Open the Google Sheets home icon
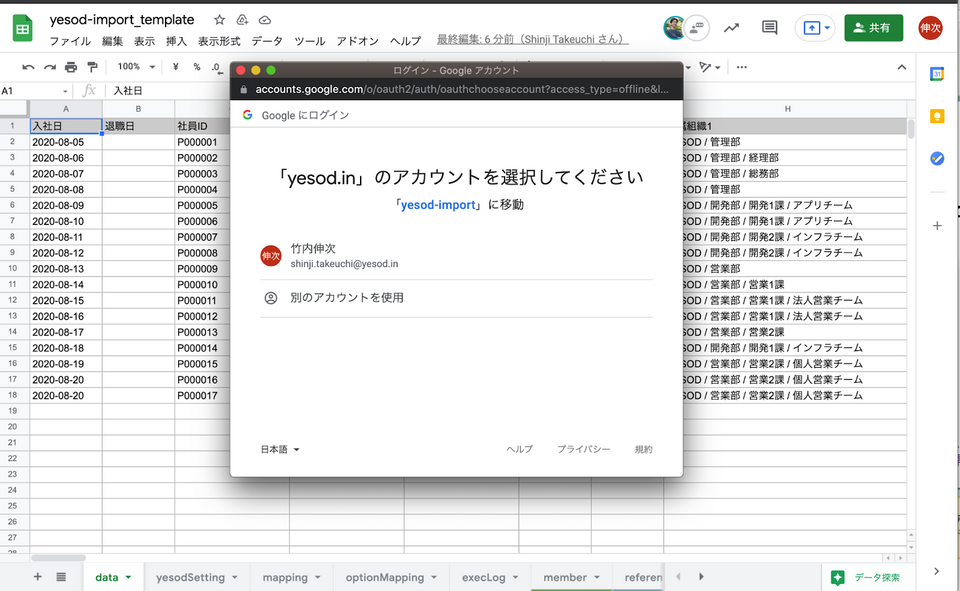Screen dimensions: 960x591 click(23, 28)
